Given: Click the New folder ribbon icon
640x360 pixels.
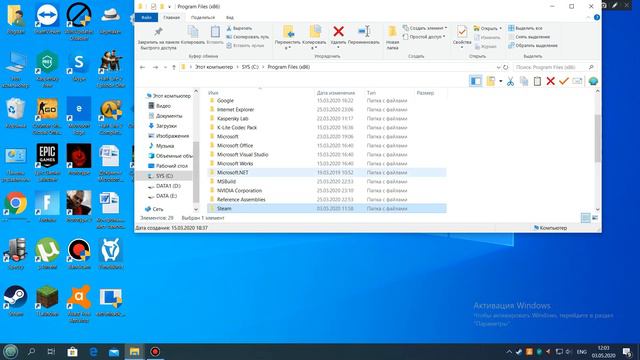Looking at the screenshot, I should click(392, 31).
